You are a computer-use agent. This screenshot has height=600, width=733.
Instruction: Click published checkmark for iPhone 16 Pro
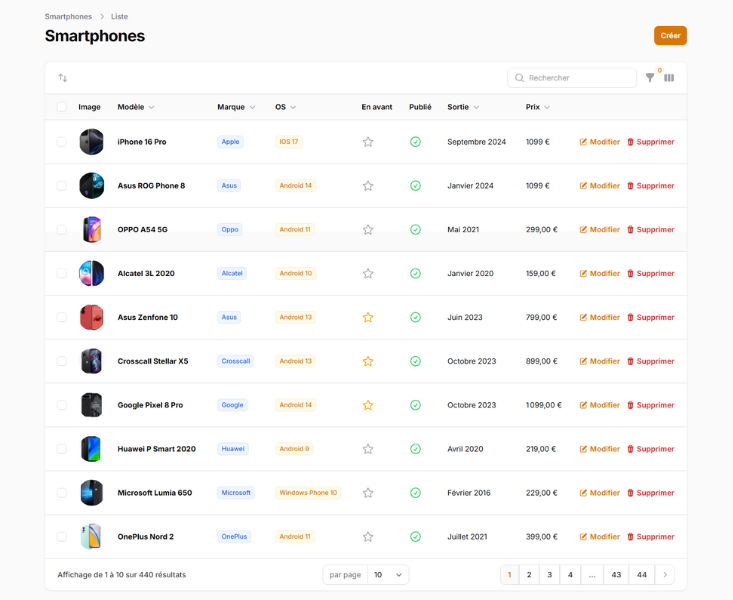click(x=415, y=142)
